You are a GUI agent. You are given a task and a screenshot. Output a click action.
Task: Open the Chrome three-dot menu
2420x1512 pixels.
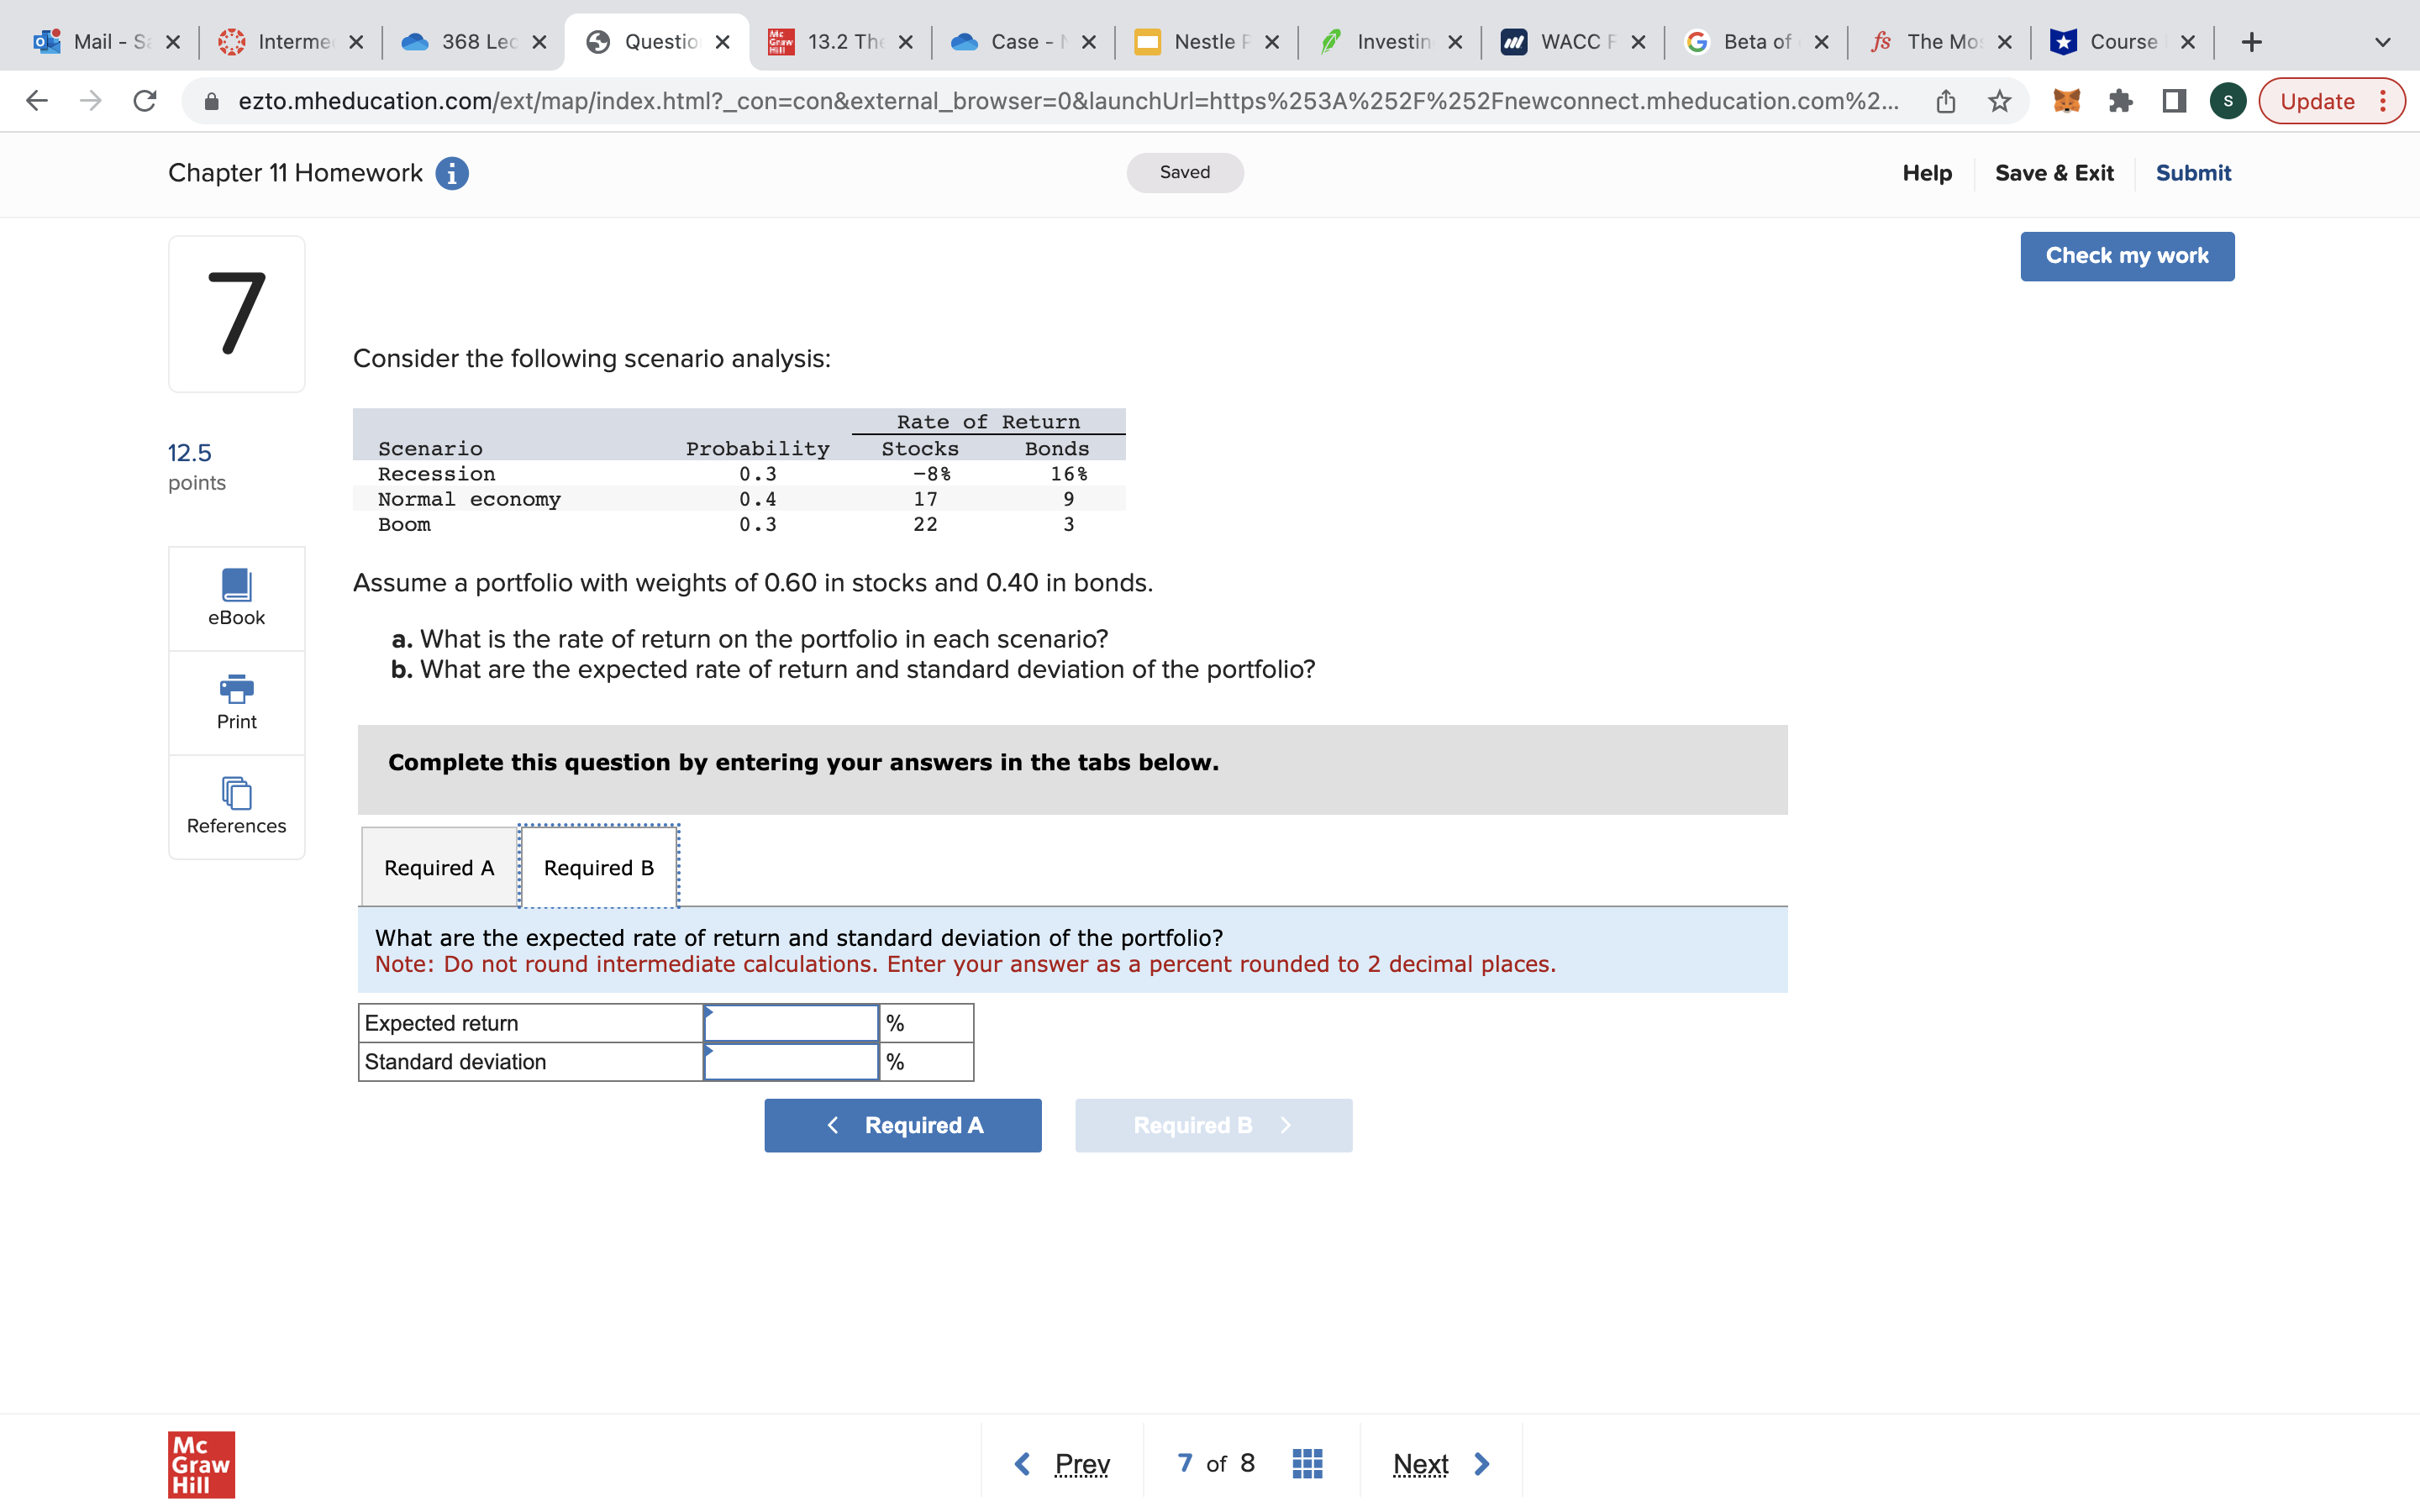tap(2387, 100)
